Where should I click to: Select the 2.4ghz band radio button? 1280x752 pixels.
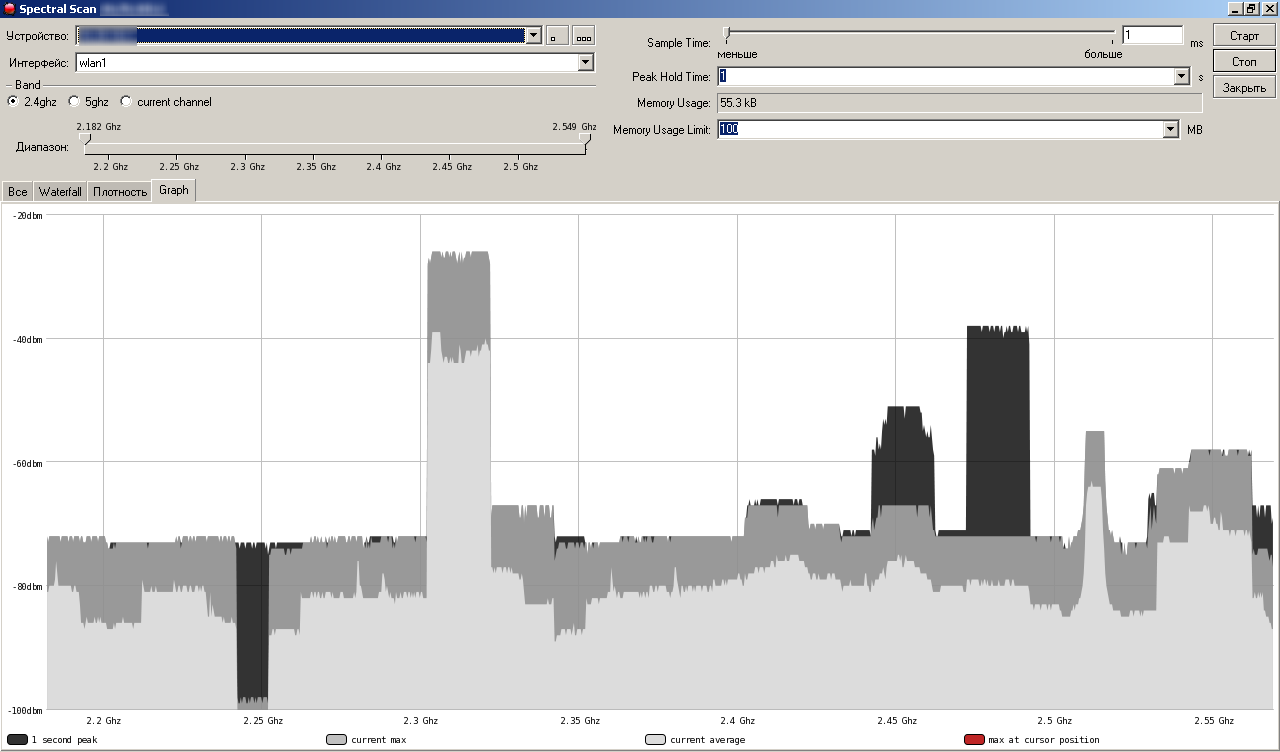(13, 102)
